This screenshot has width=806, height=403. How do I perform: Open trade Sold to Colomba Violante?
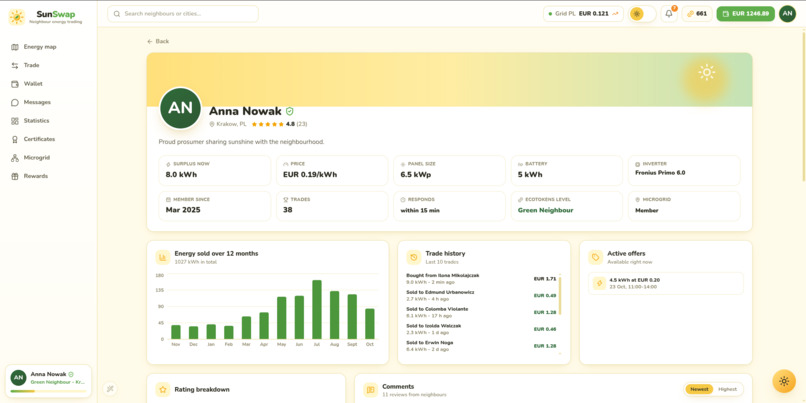(481, 312)
